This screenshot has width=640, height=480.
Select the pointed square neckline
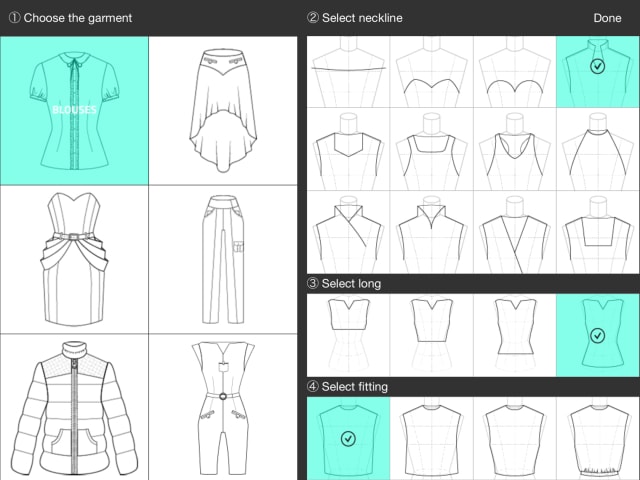[348, 149]
